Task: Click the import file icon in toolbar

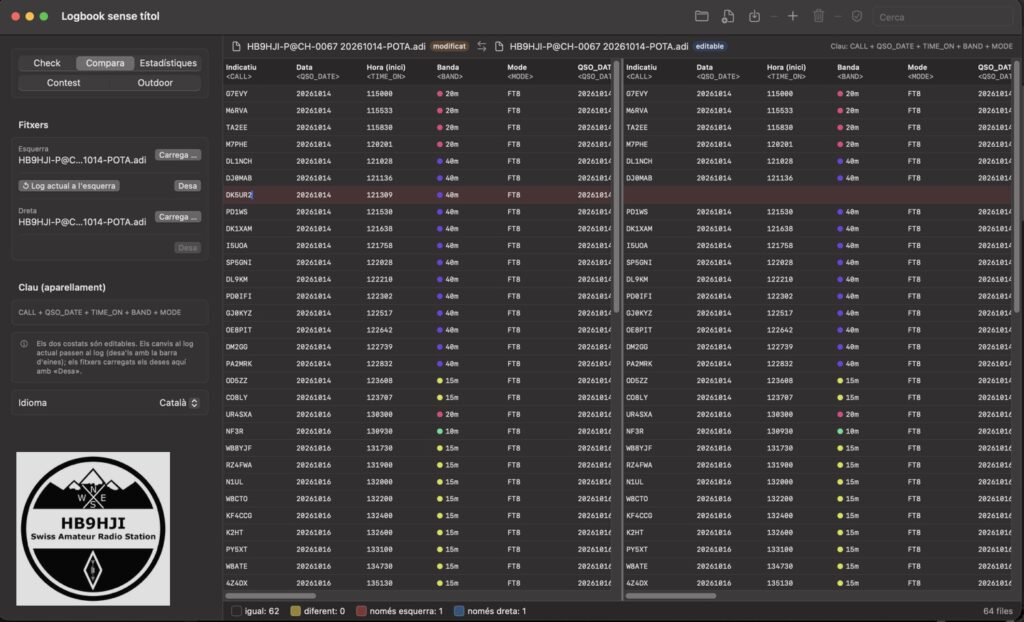Action: [x=728, y=16]
